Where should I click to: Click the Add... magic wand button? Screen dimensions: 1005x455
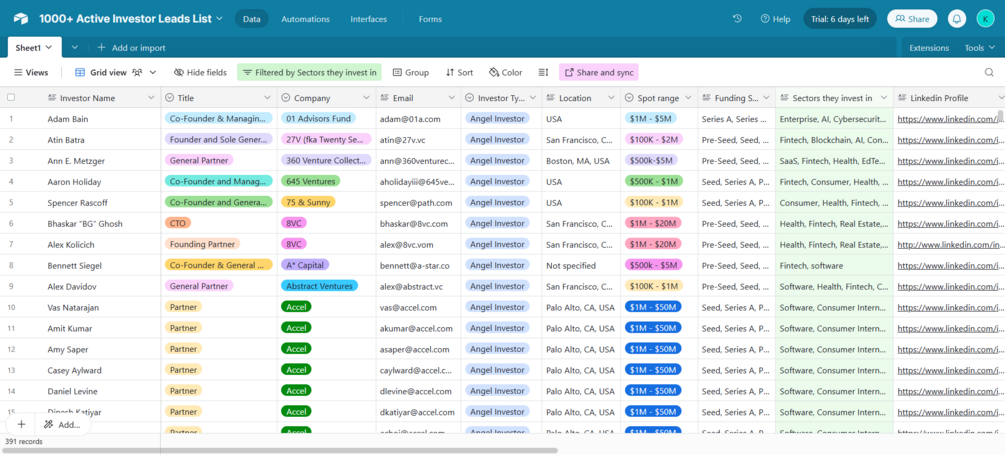click(62, 424)
